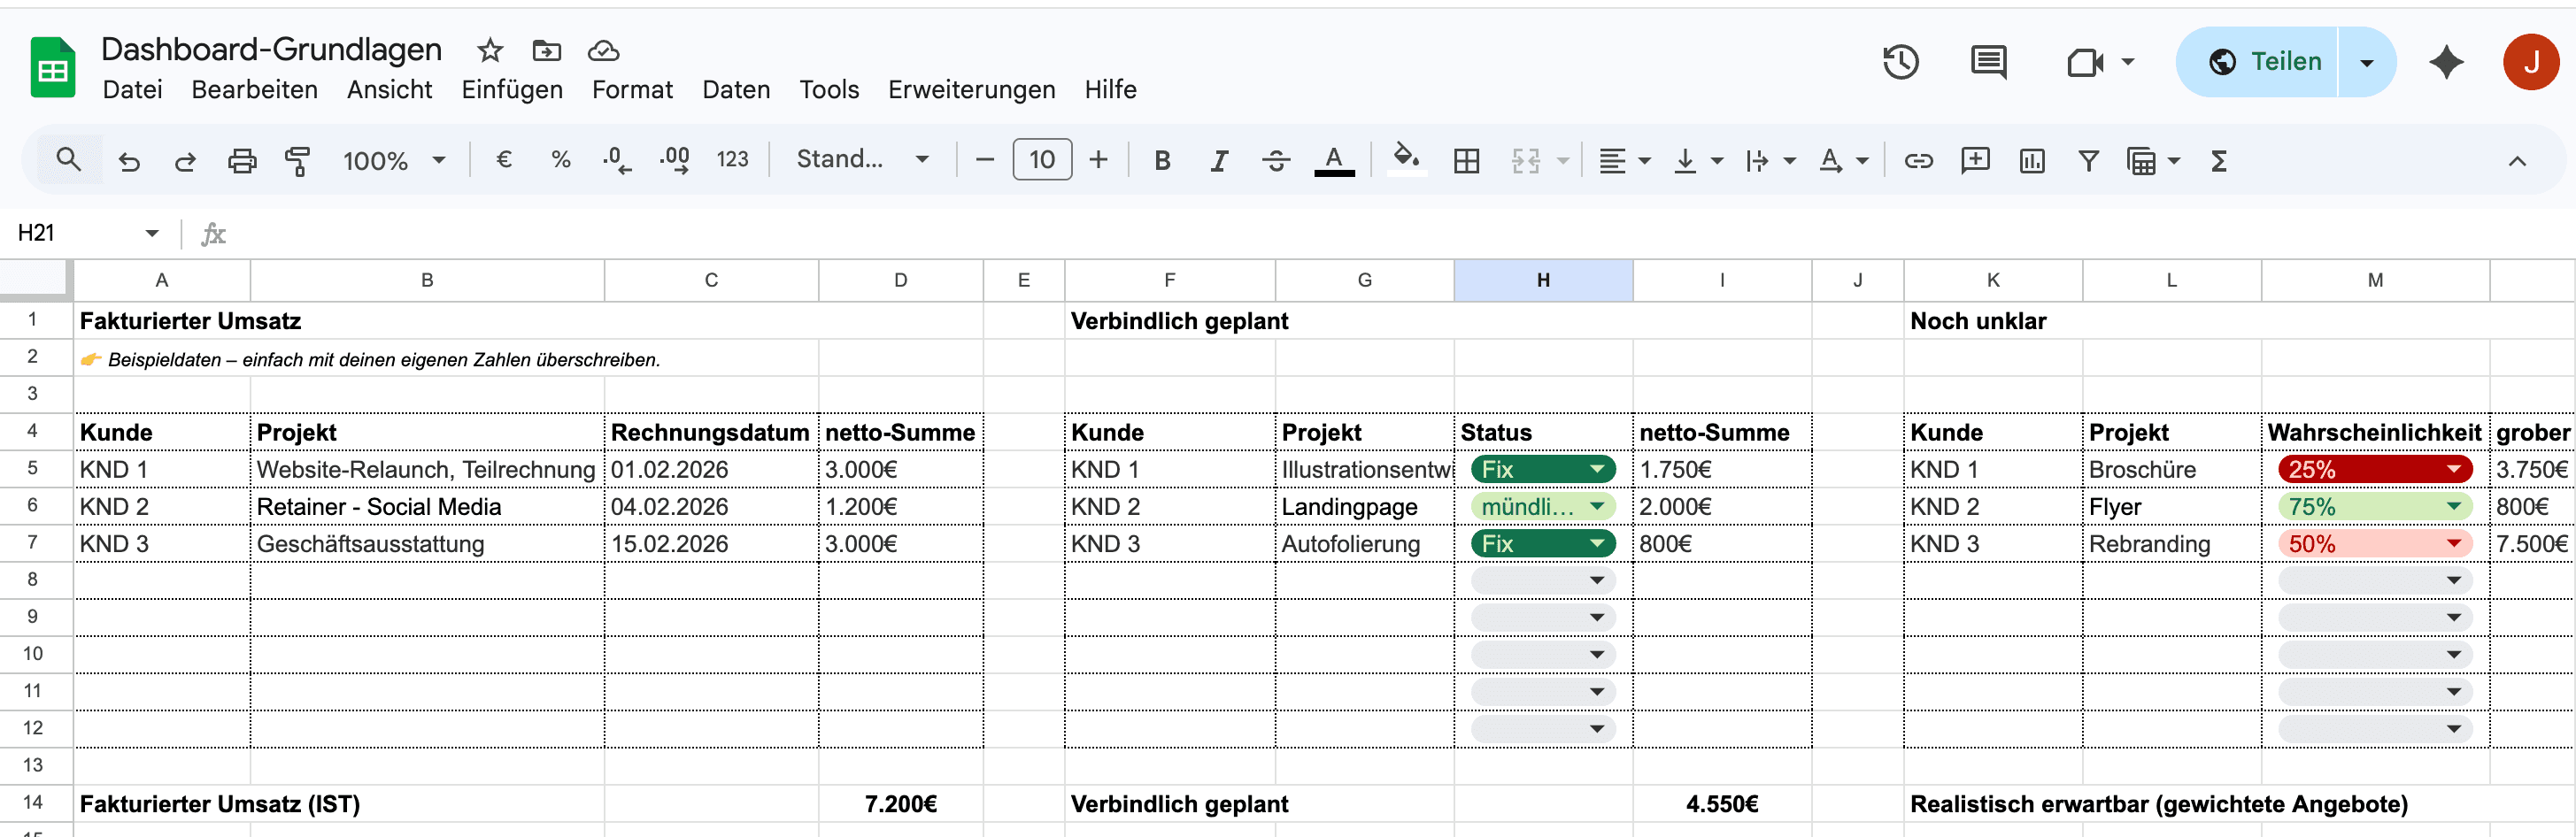The height and width of the screenshot is (837, 2576).
Task: Select the paint format tool
Action: (x=297, y=160)
